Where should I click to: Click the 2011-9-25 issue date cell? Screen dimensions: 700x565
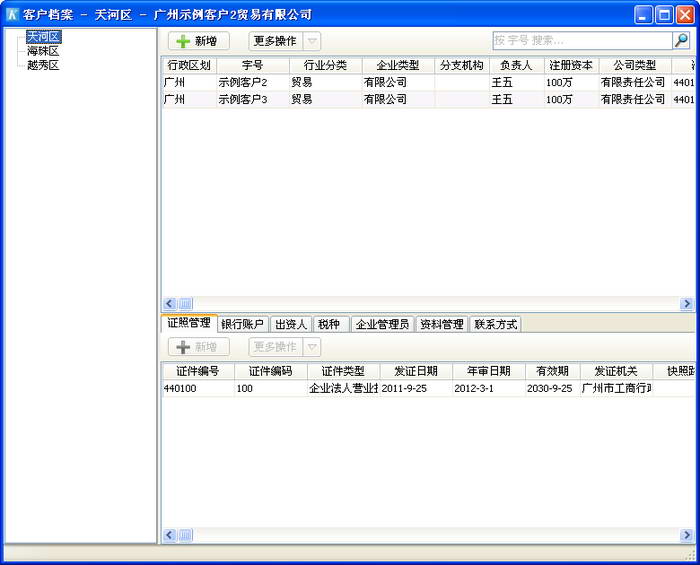416,388
